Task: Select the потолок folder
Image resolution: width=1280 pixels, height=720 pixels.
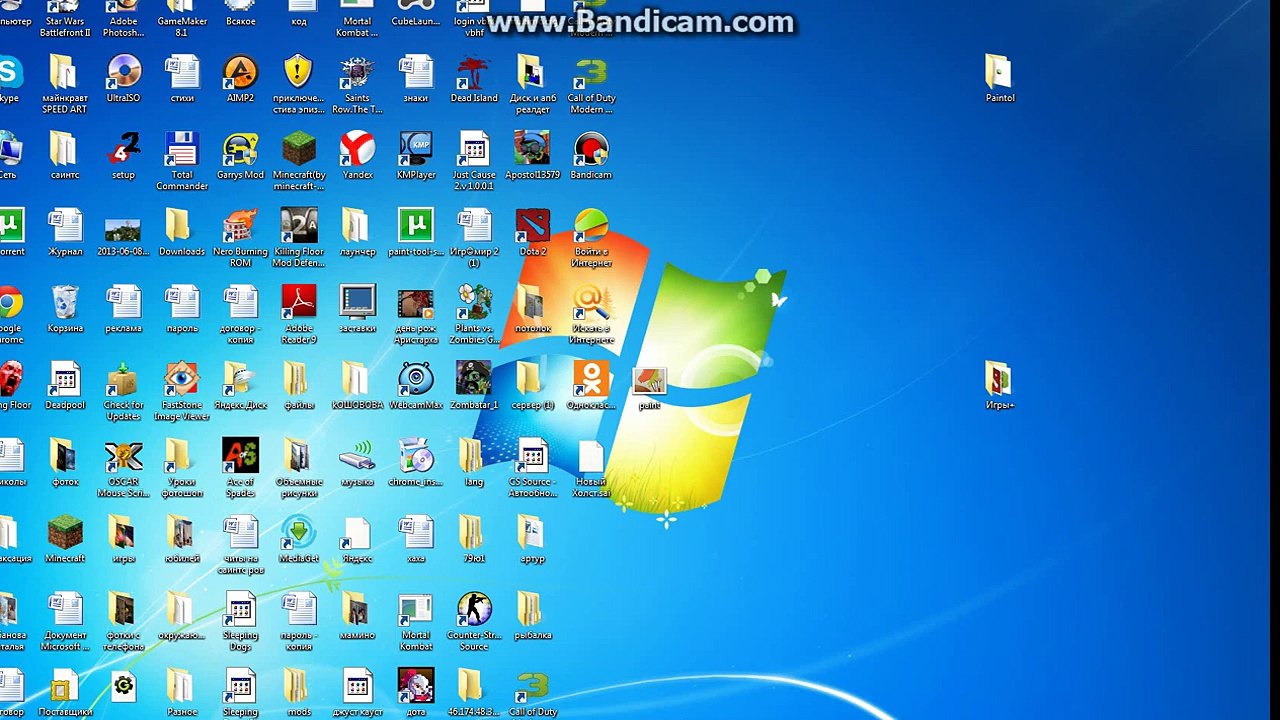Action: click(x=533, y=309)
